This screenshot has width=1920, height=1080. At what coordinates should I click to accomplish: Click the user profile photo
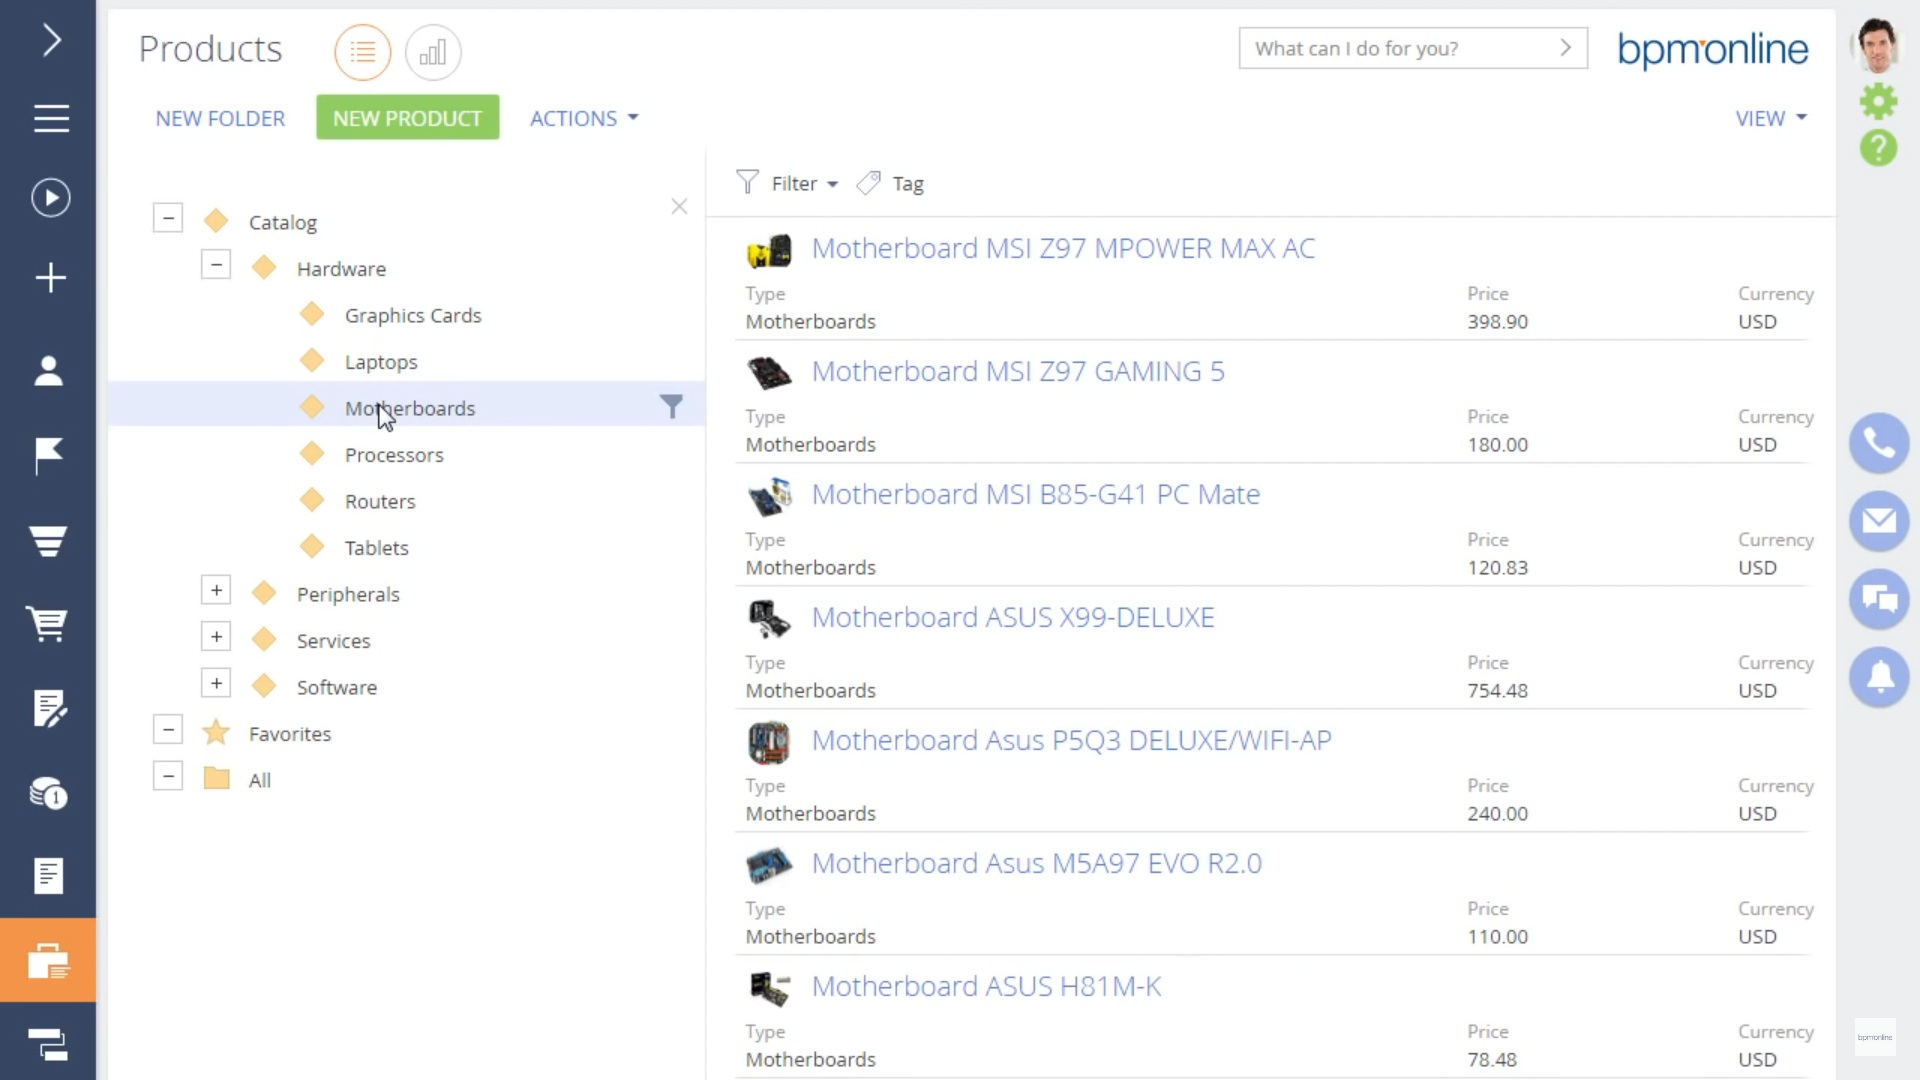1876,45
